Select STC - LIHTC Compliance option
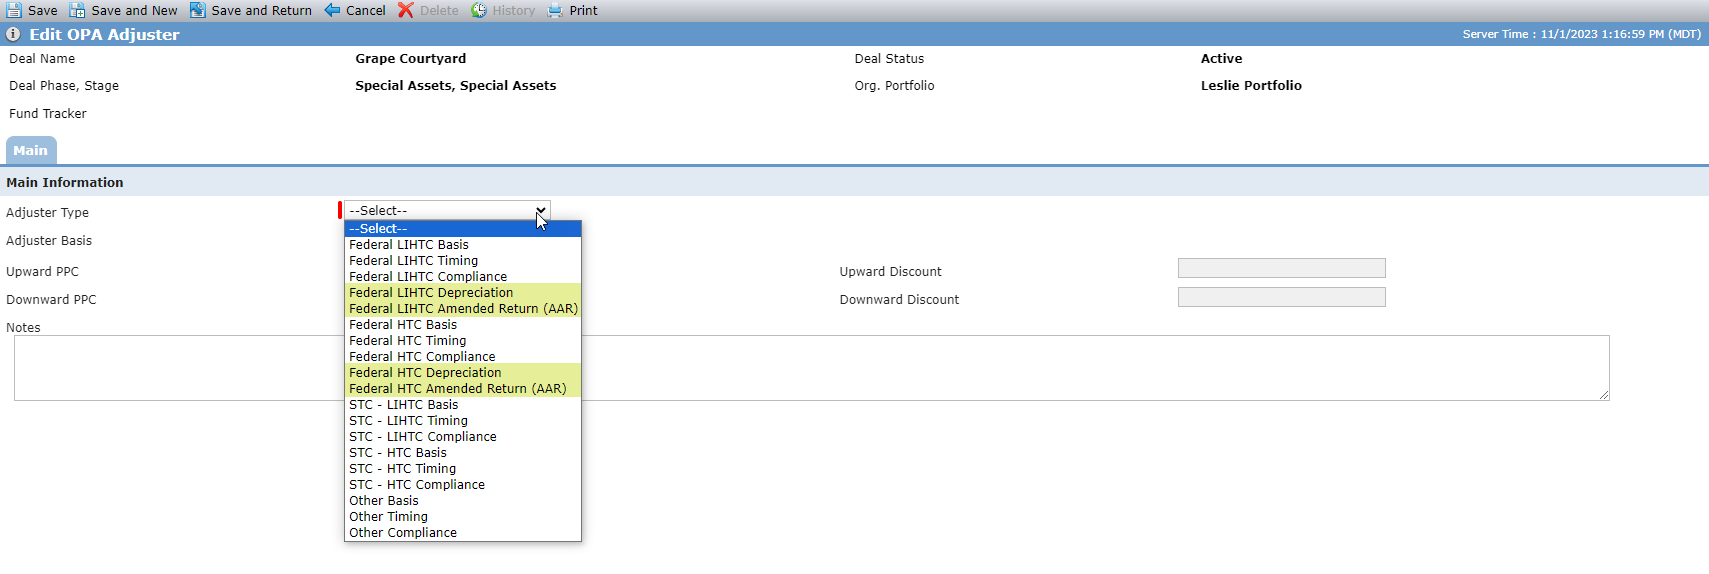Screen dimensions: 1709x574 click(463, 437)
